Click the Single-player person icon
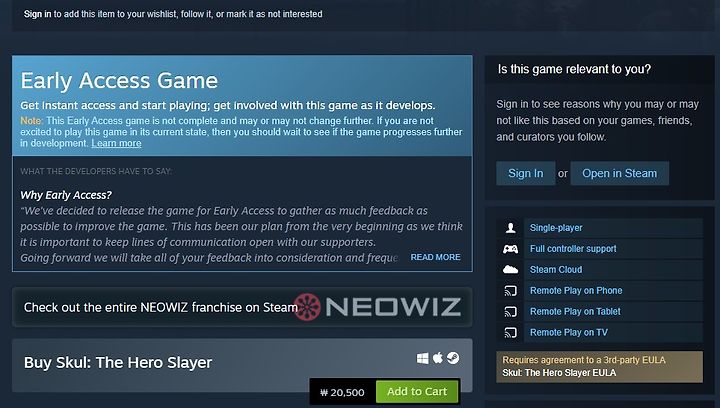The width and height of the screenshot is (720, 408). tap(510, 228)
